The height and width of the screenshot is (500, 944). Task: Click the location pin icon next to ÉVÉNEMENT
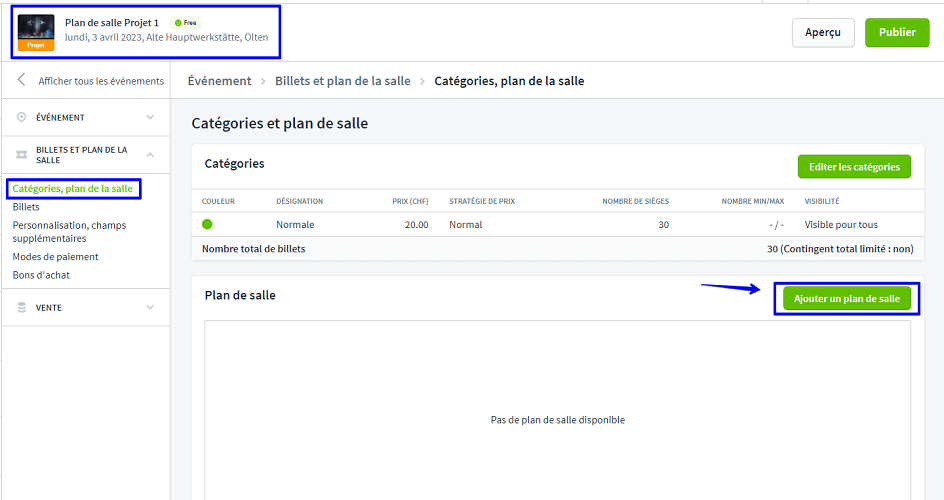(x=22, y=117)
